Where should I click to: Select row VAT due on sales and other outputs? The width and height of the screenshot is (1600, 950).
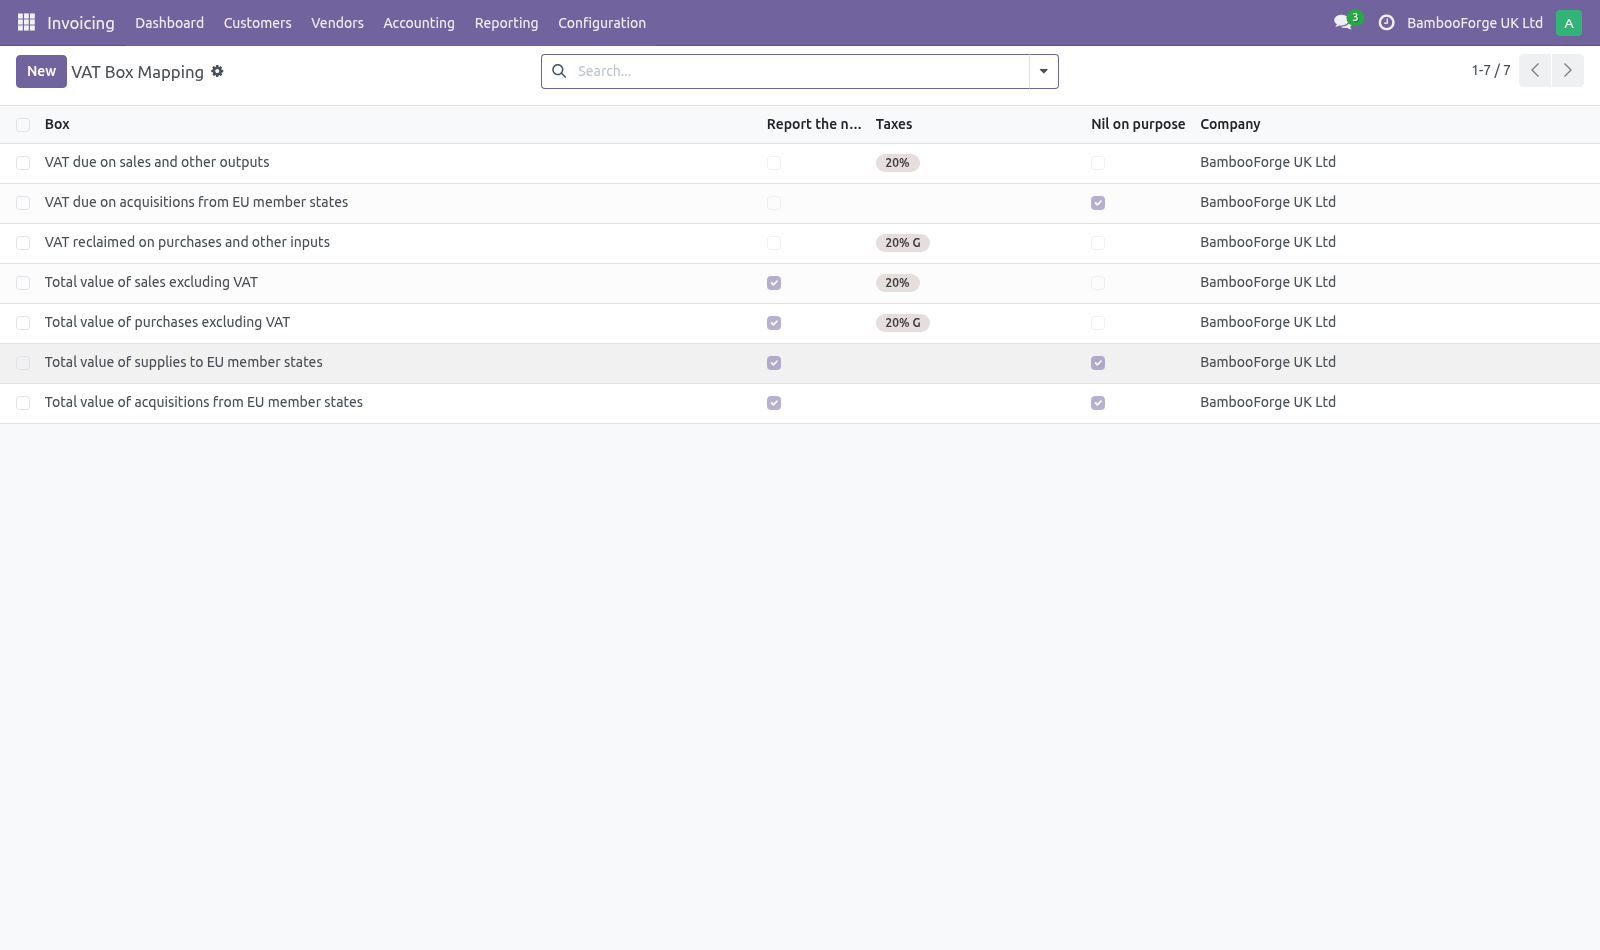23,163
